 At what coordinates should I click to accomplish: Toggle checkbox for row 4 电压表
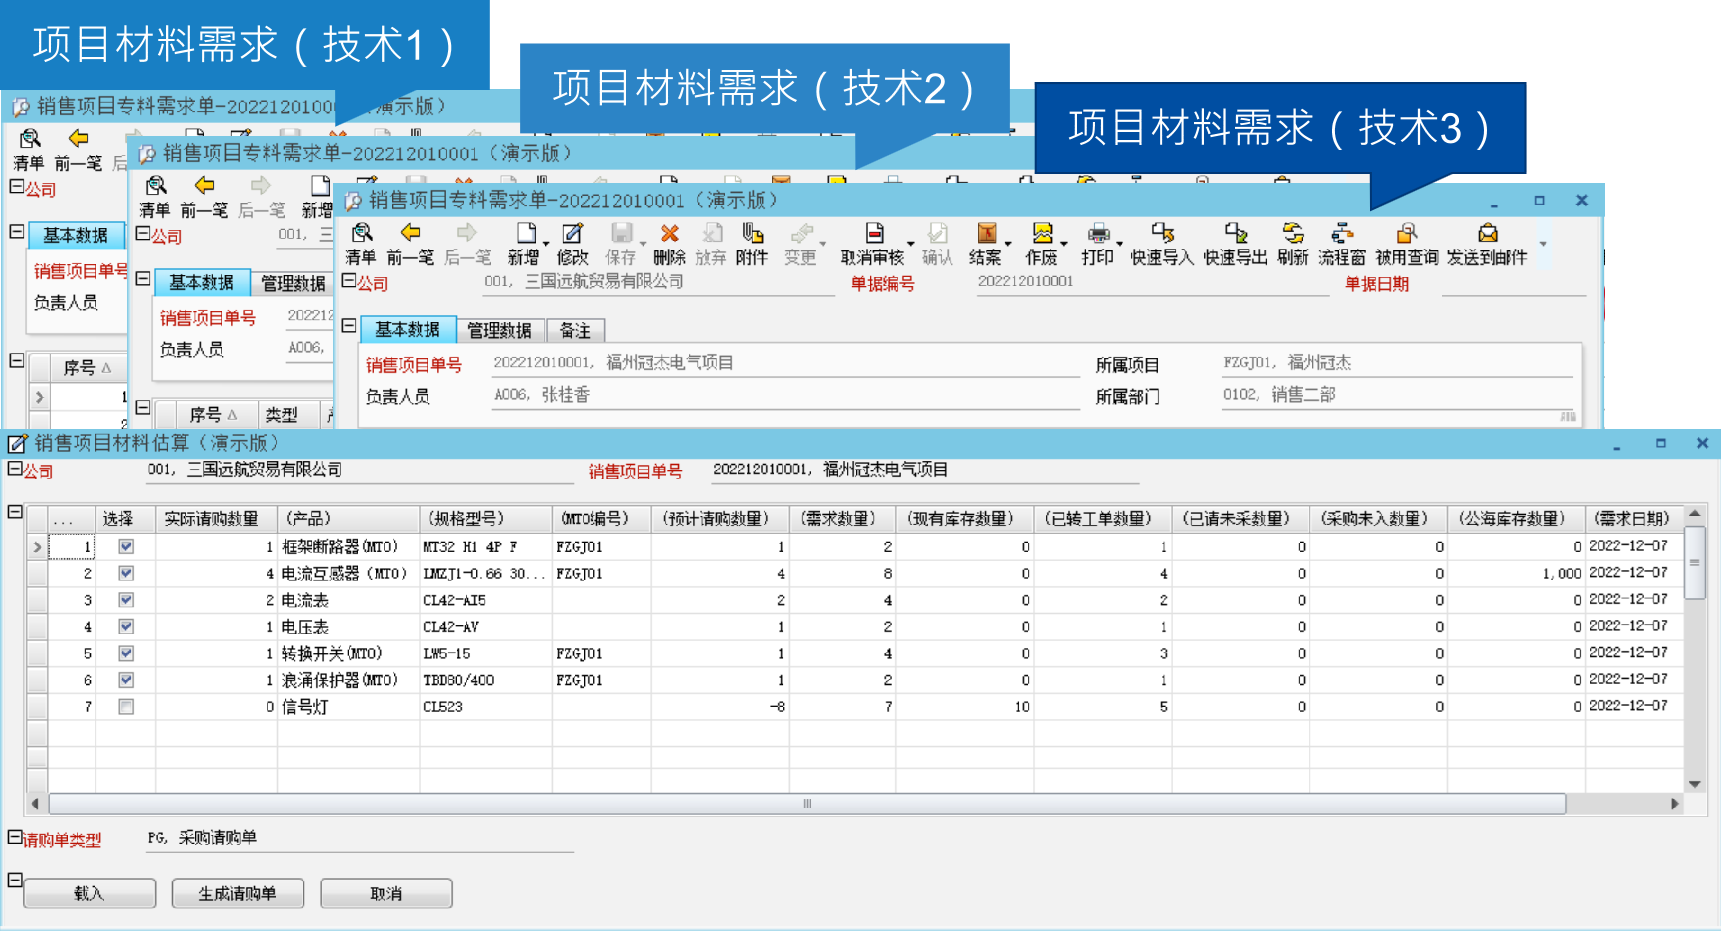point(126,627)
